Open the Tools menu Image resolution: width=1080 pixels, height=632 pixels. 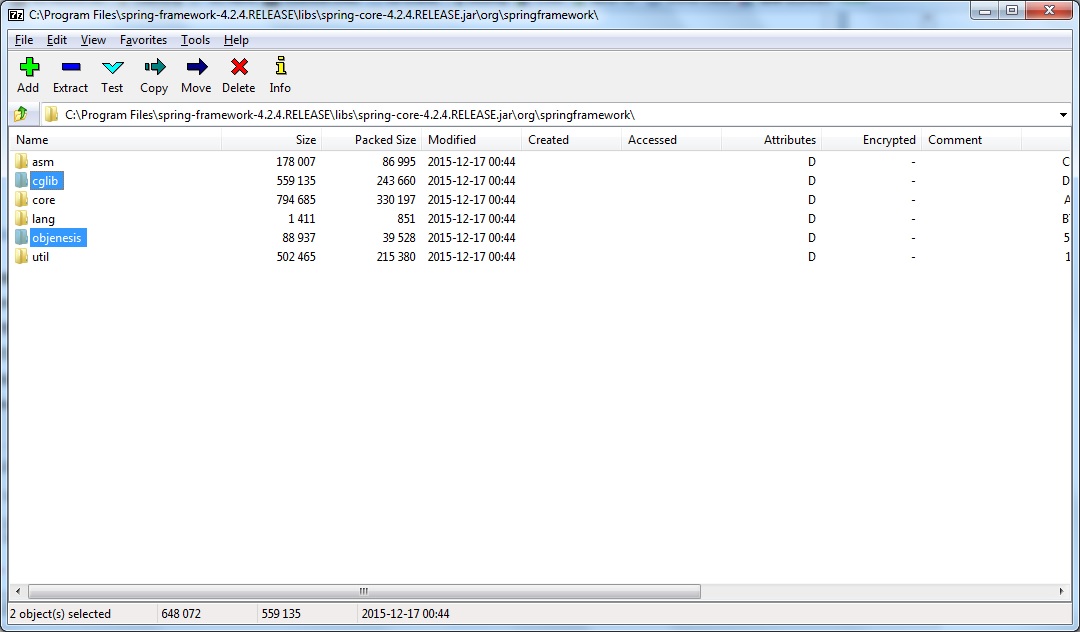196,40
